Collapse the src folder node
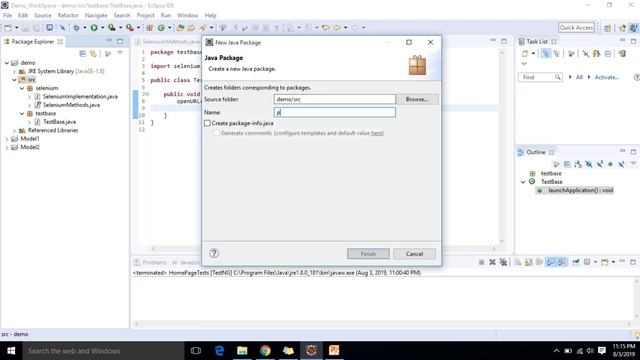Image resolution: width=640 pixels, height=360 pixels. coord(14,80)
